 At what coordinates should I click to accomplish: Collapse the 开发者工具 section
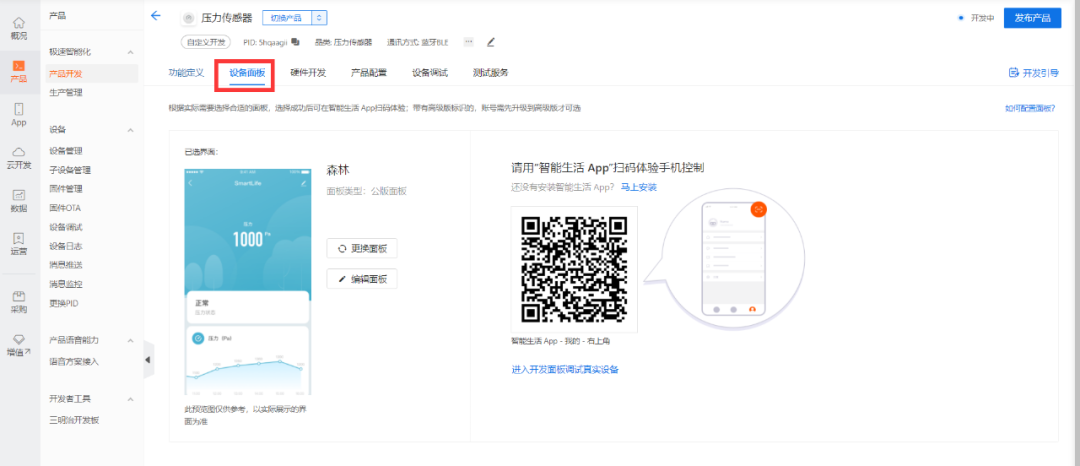[x=131, y=399]
